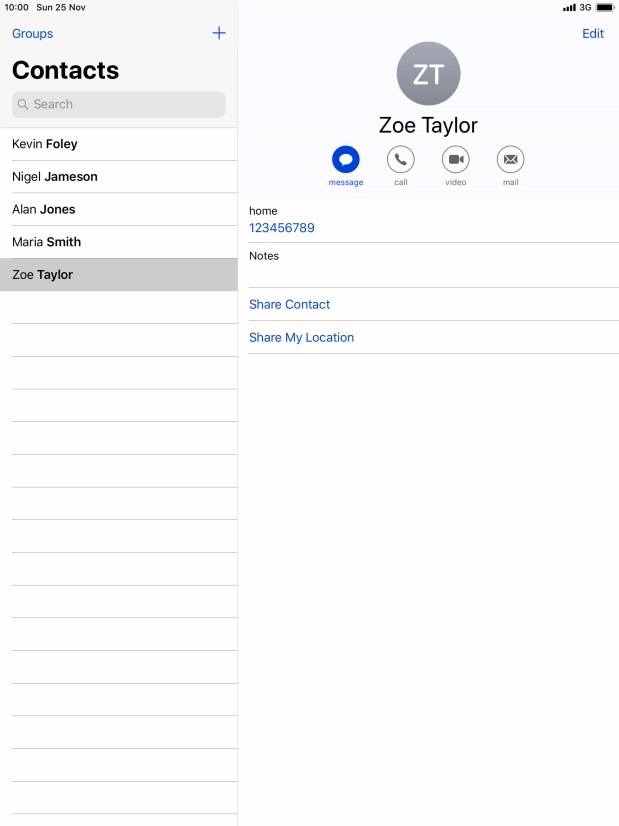The image size is (619, 826).
Task: Edit Zoe Taylor's contact
Action: [x=593, y=34]
